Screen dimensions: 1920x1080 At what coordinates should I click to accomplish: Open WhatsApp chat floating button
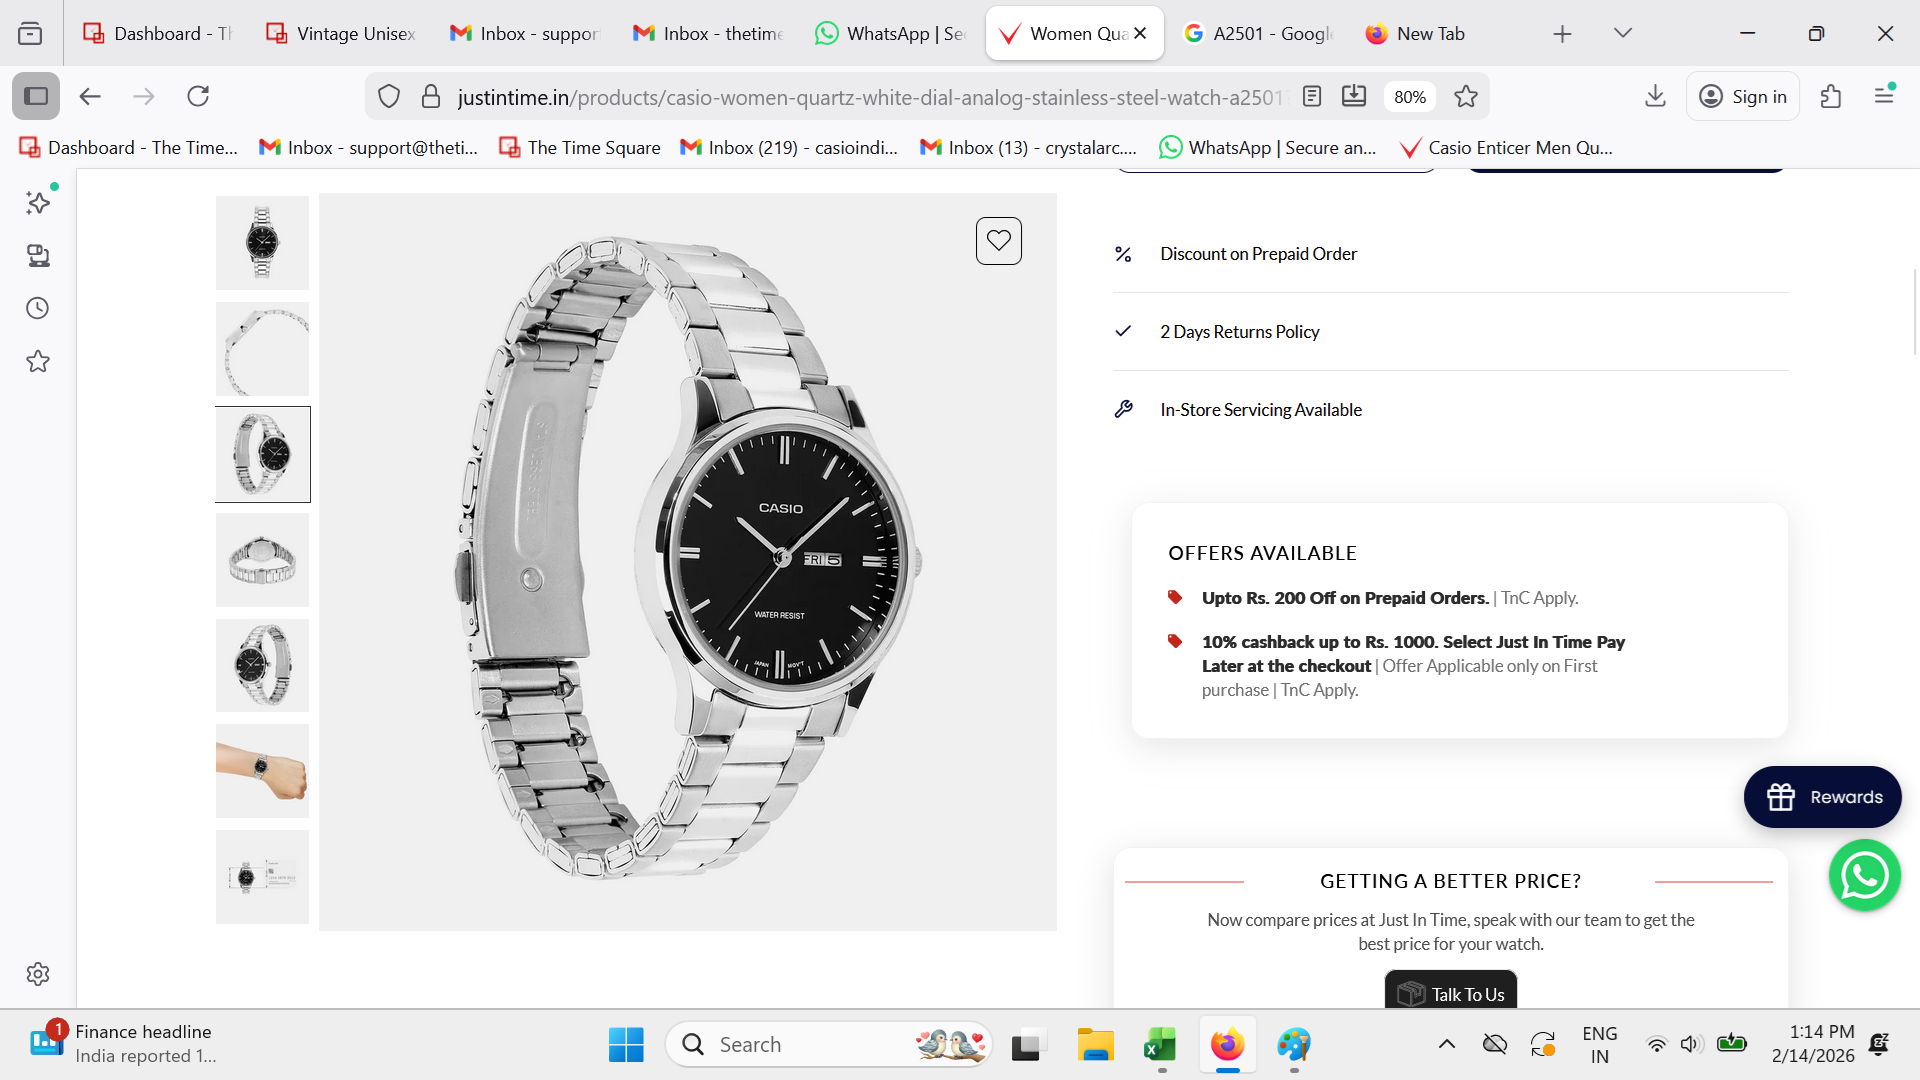pyautogui.click(x=1864, y=876)
